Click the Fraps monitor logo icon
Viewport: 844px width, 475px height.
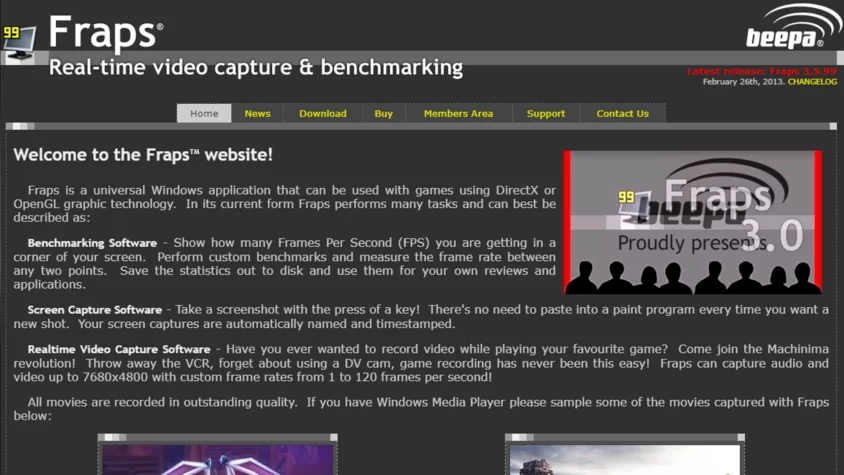pos(19,44)
